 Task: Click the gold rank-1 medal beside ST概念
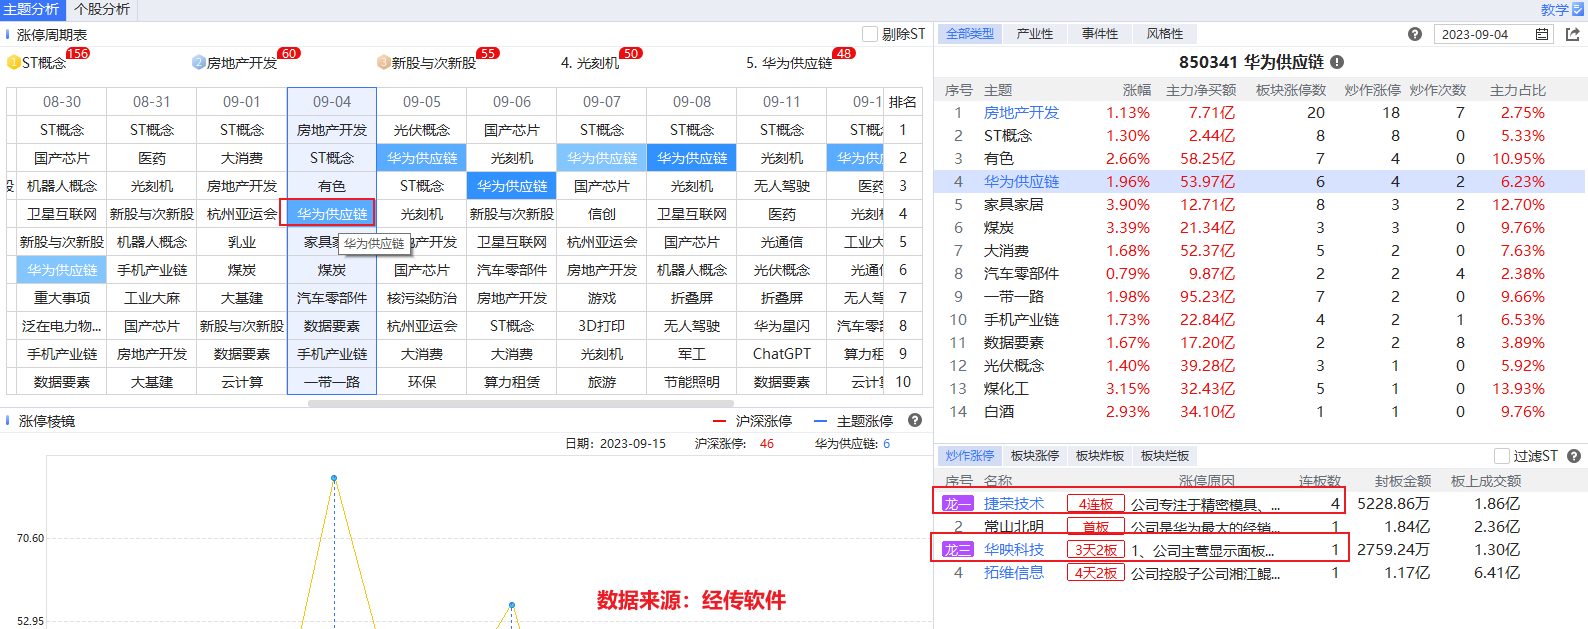tap(13, 62)
